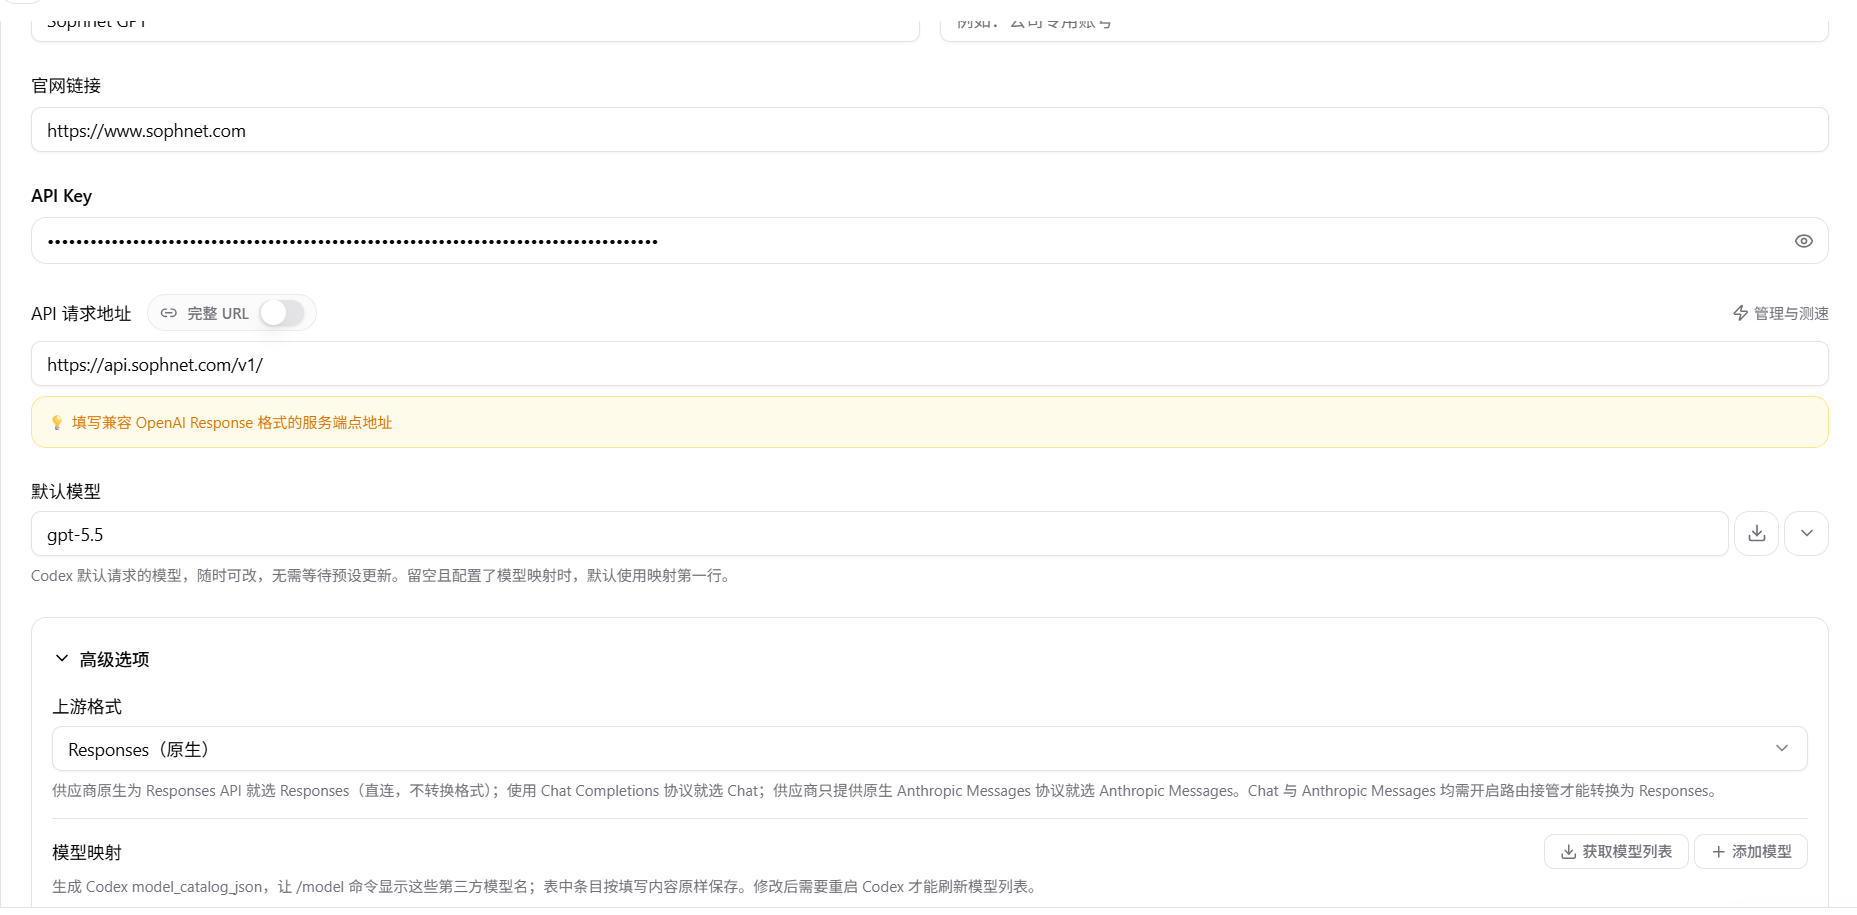Open the default model dropdown arrow
1857x915 pixels.
coord(1806,534)
